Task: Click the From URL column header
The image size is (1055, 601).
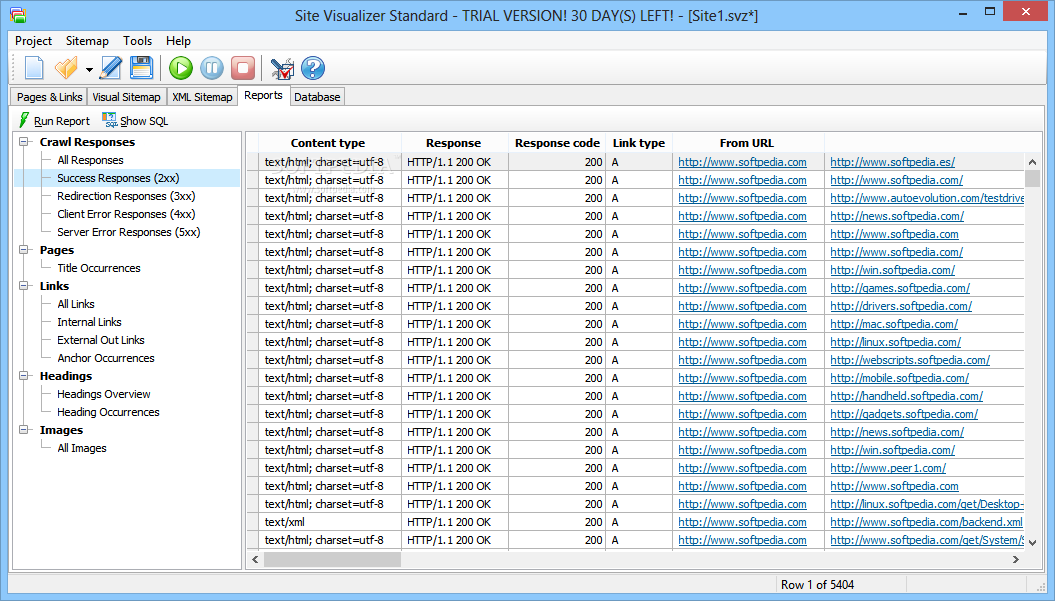Action: (748, 143)
